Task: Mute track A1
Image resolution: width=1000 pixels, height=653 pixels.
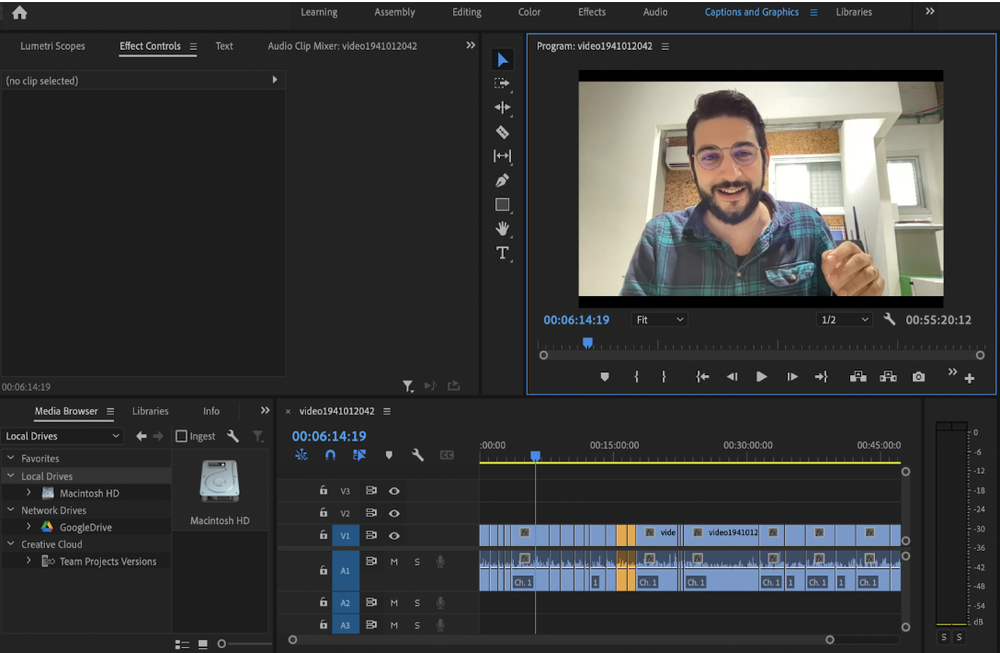Action: point(394,562)
